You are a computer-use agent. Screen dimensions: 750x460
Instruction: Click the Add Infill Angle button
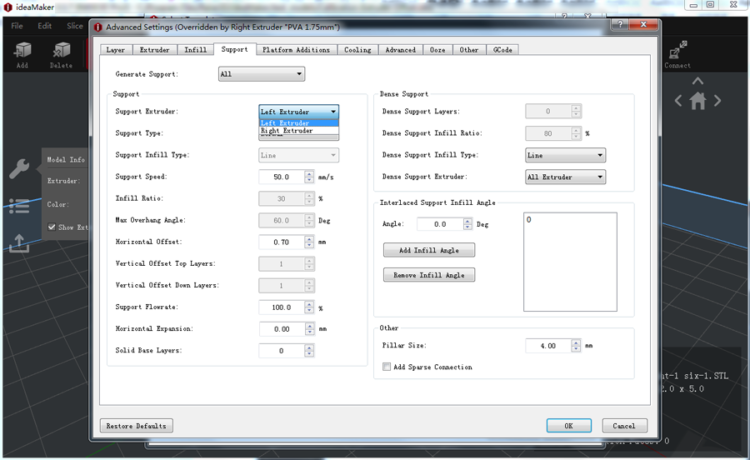click(429, 250)
